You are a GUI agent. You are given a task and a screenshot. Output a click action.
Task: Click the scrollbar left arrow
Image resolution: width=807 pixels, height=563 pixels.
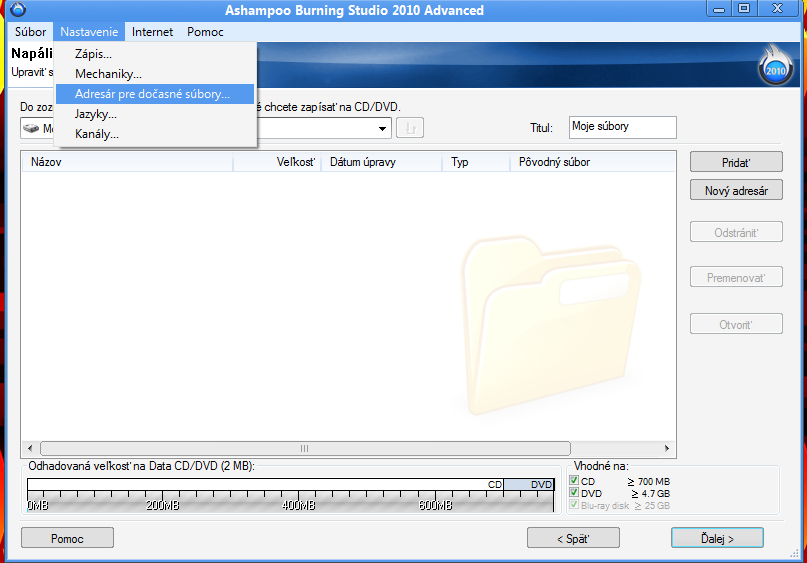pos(30,448)
